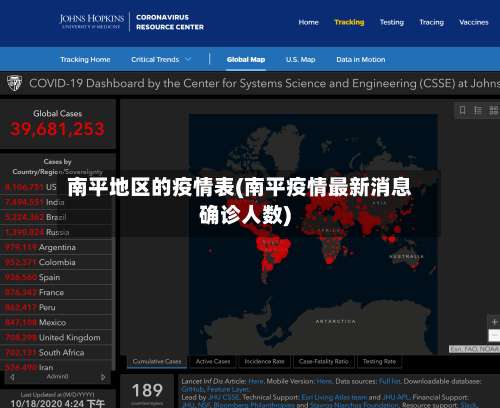Open the Lancet Inf Dis Article Here link
Viewport: 500px width, 408px height.
(x=256, y=381)
